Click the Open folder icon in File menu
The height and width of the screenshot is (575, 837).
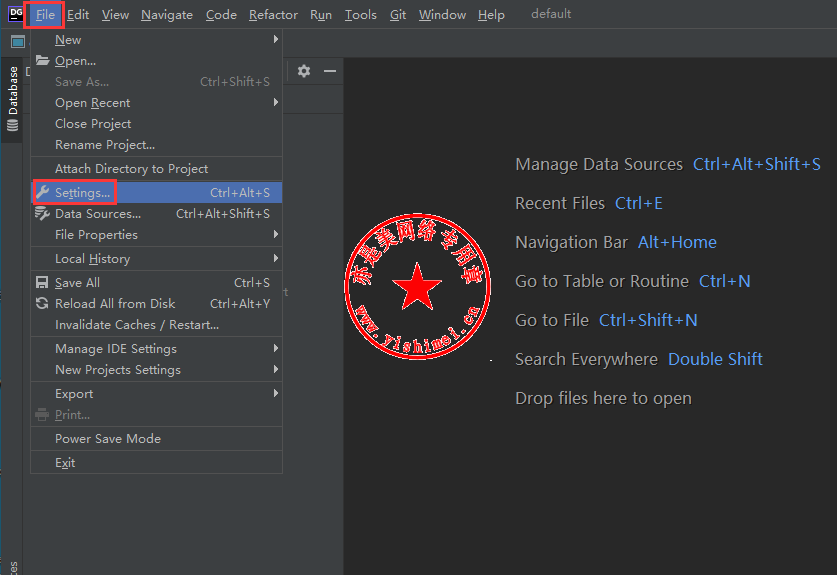point(43,61)
